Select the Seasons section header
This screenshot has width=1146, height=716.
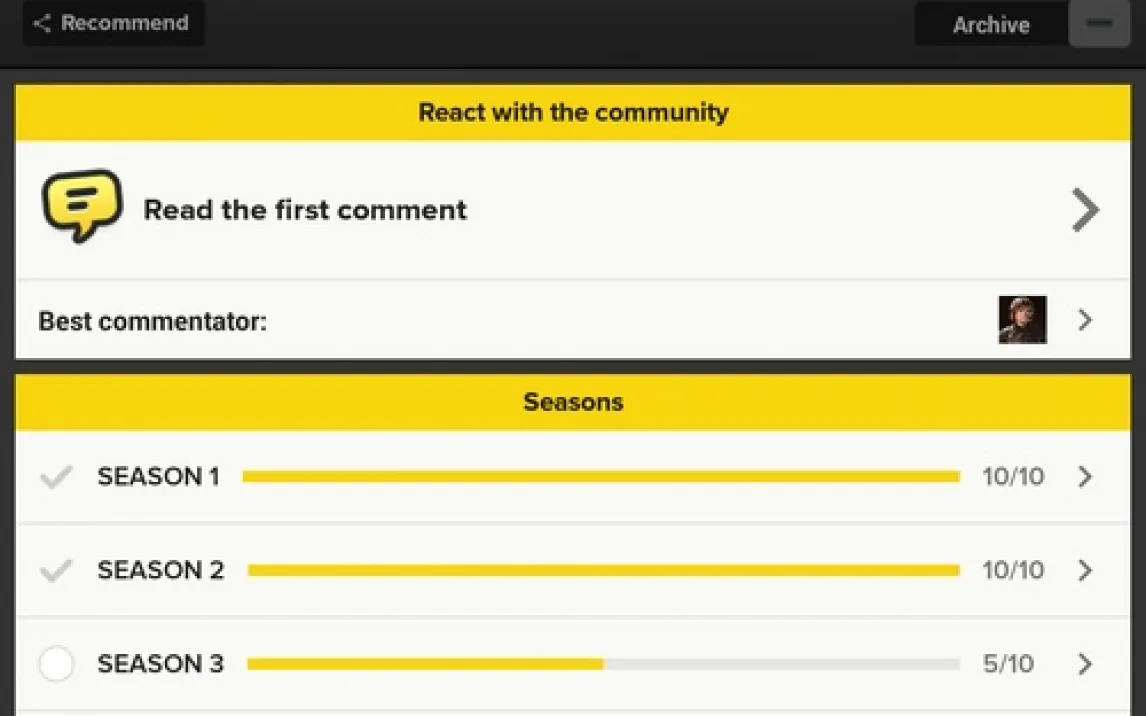[573, 402]
